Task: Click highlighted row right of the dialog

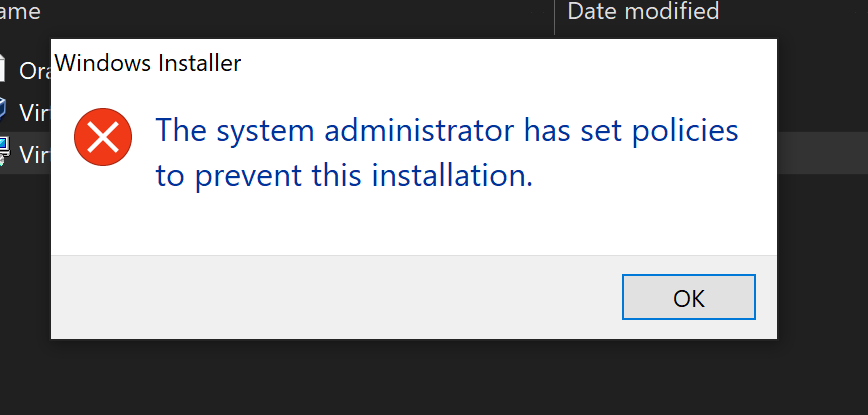Action: pyautogui.click(x=822, y=153)
